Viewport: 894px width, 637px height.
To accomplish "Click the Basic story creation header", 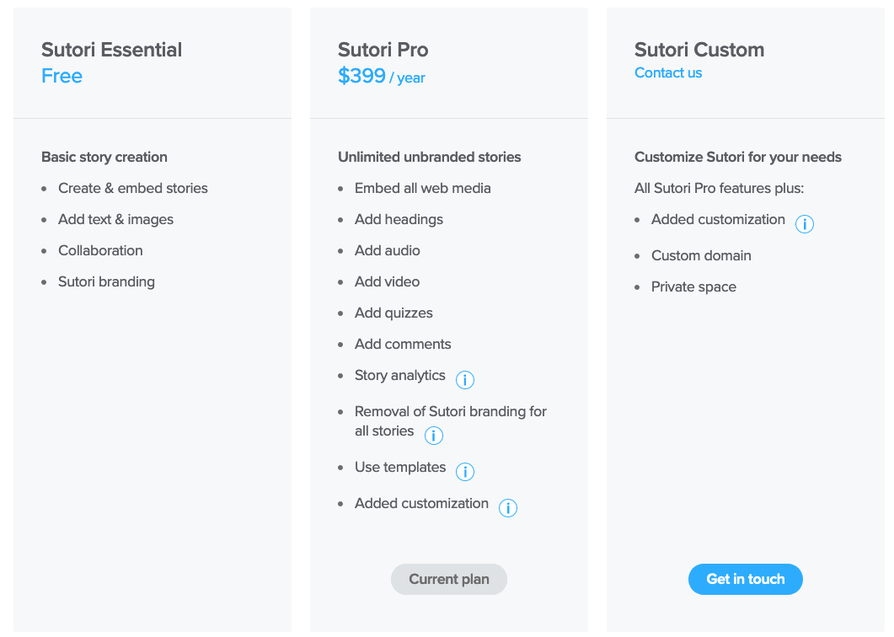I will point(104,157).
